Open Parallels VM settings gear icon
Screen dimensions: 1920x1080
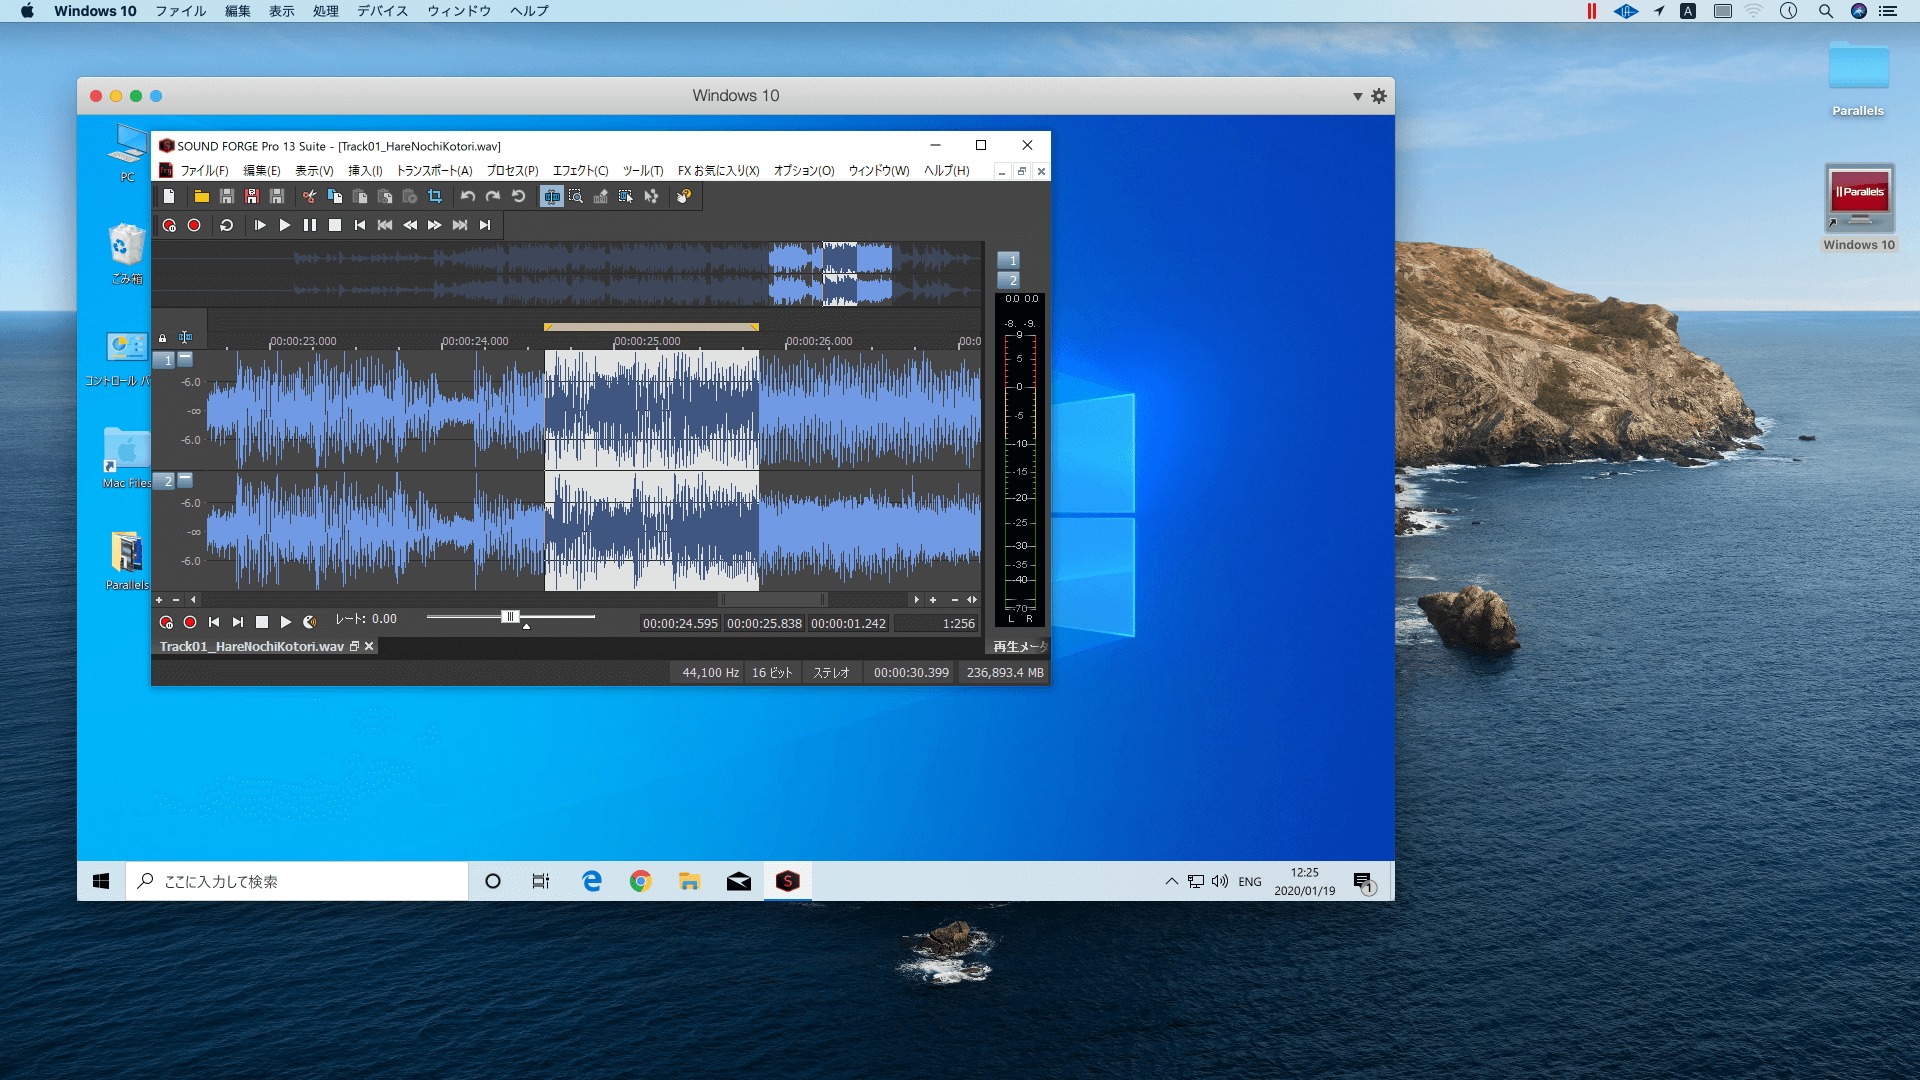[1379, 96]
